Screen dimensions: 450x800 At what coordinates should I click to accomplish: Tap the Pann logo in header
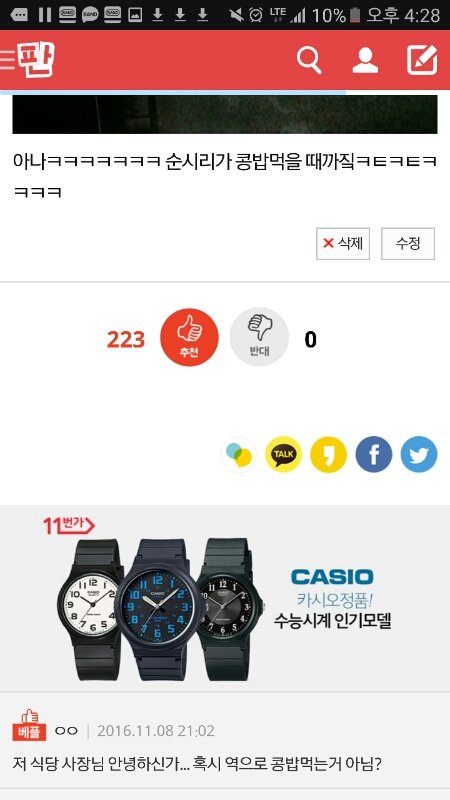[36, 59]
